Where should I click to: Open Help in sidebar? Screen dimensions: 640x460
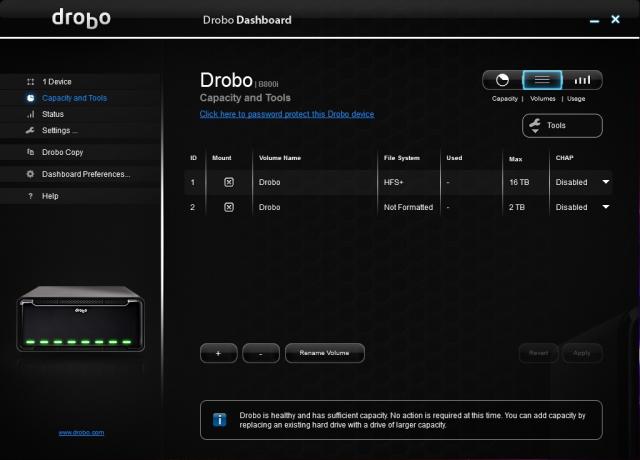(x=80, y=196)
